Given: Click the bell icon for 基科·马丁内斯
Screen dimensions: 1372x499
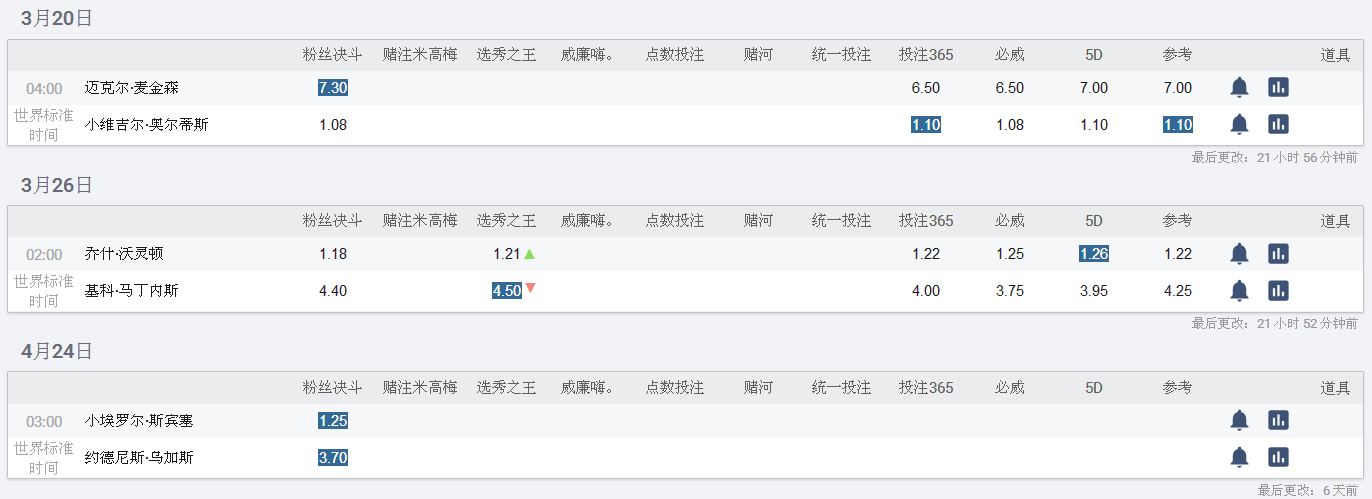Looking at the screenshot, I should click(1239, 290).
